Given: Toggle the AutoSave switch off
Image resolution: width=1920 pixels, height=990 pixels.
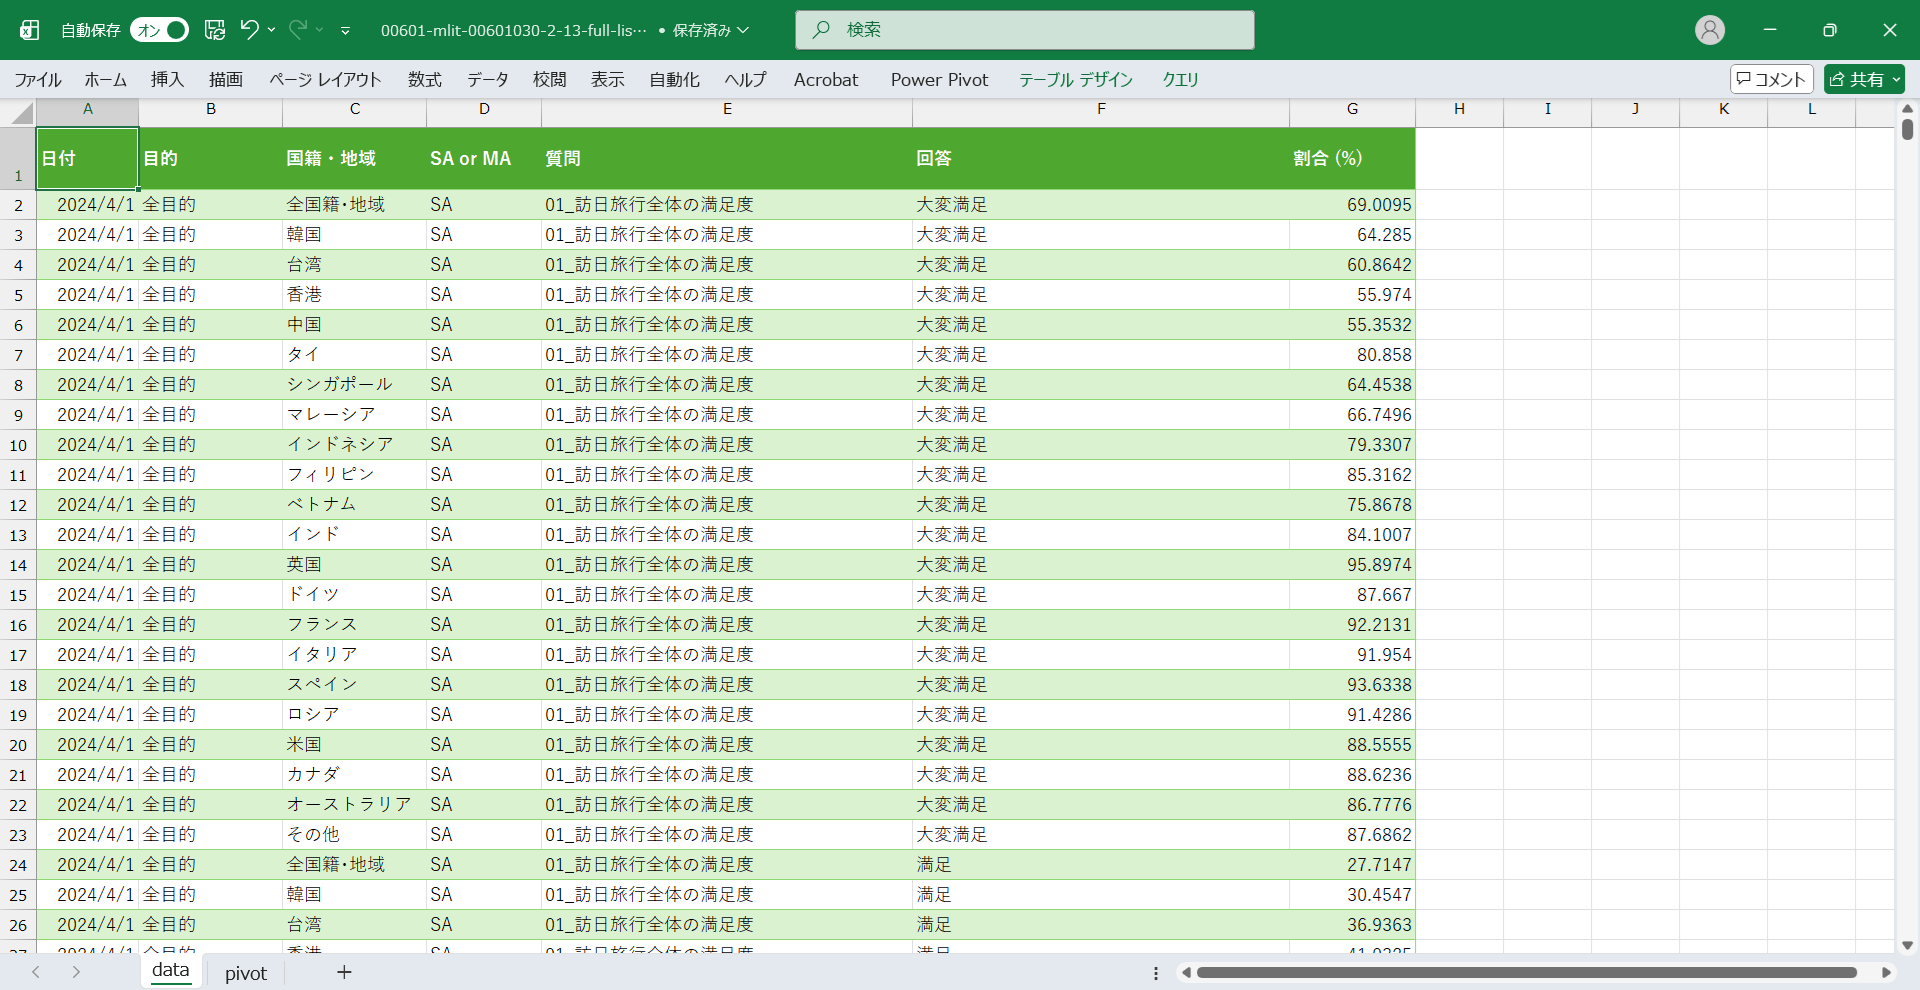Looking at the screenshot, I should pyautogui.click(x=160, y=30).
